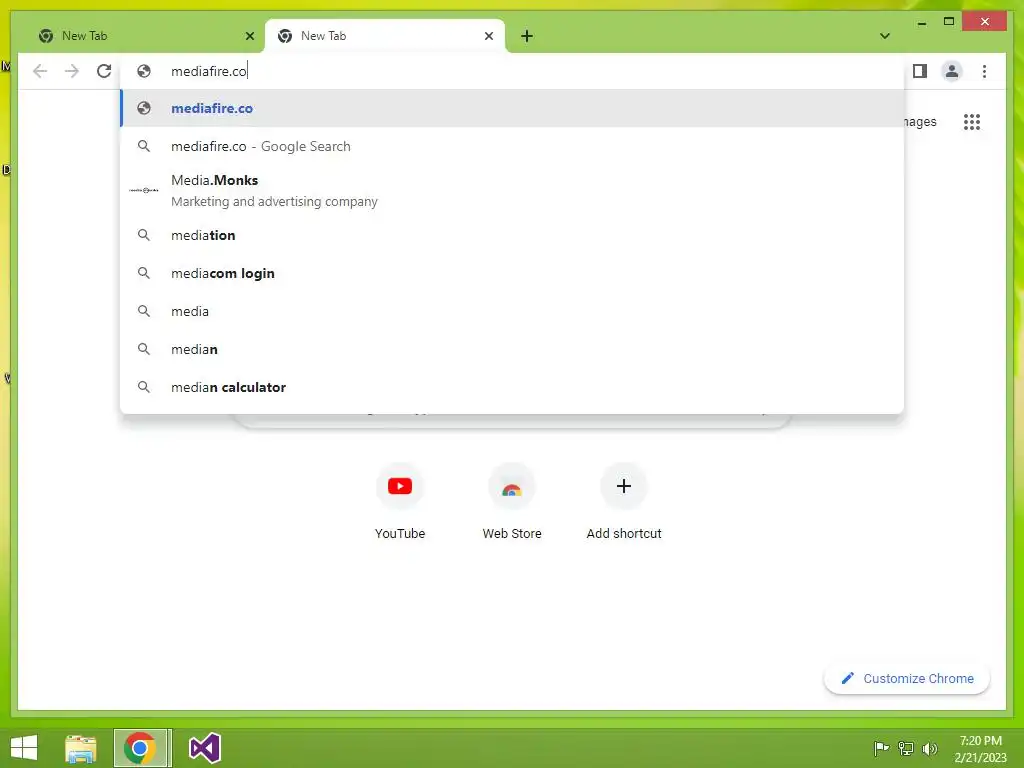Viewport: 1024px width, 768px height.
Task: Select the median calculator suggestion
Action: [512, 387]
